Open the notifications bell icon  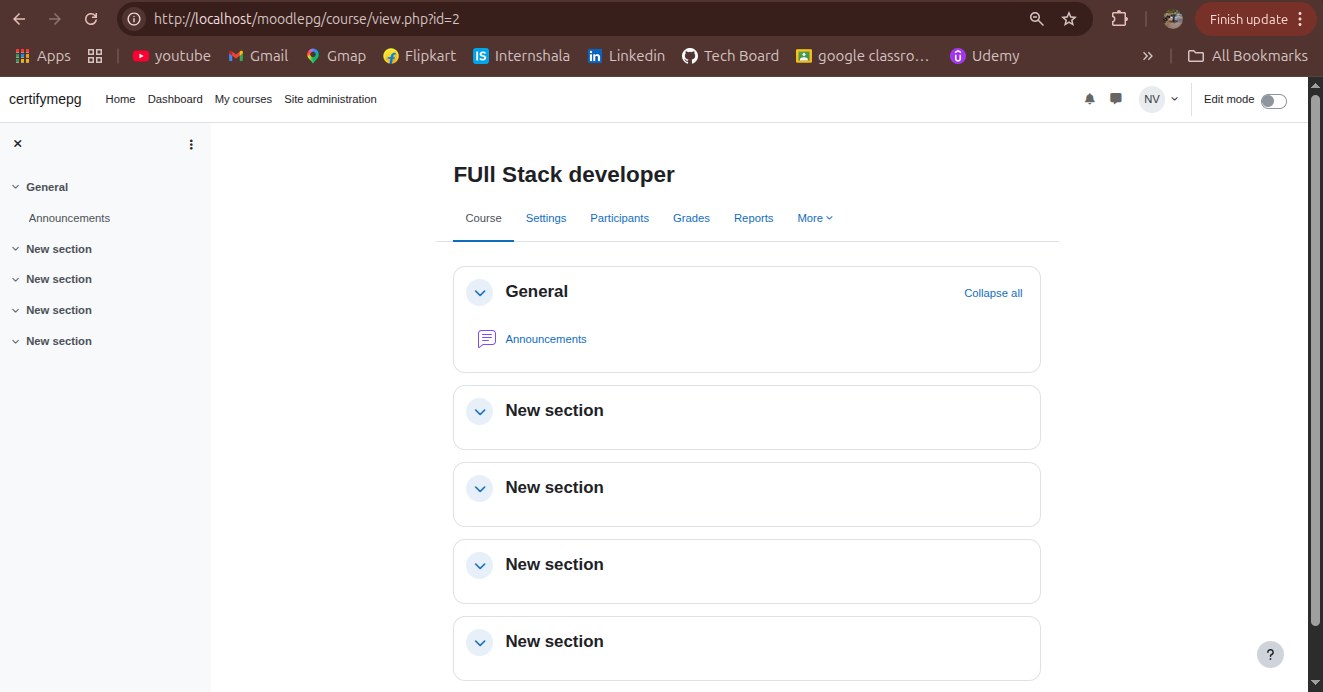(1090, 99)
